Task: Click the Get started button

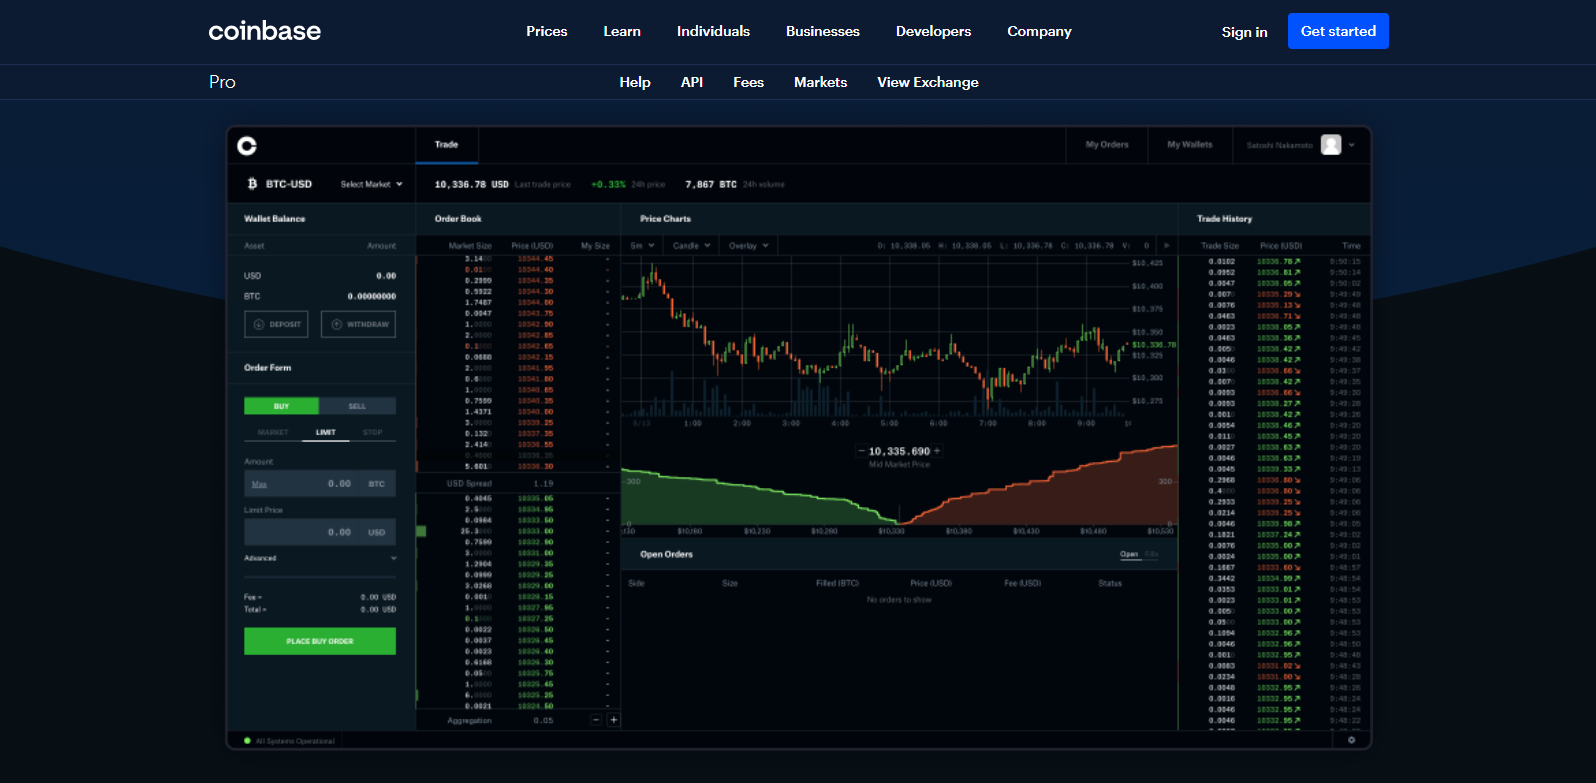Action: click(x=1338, y=31)
